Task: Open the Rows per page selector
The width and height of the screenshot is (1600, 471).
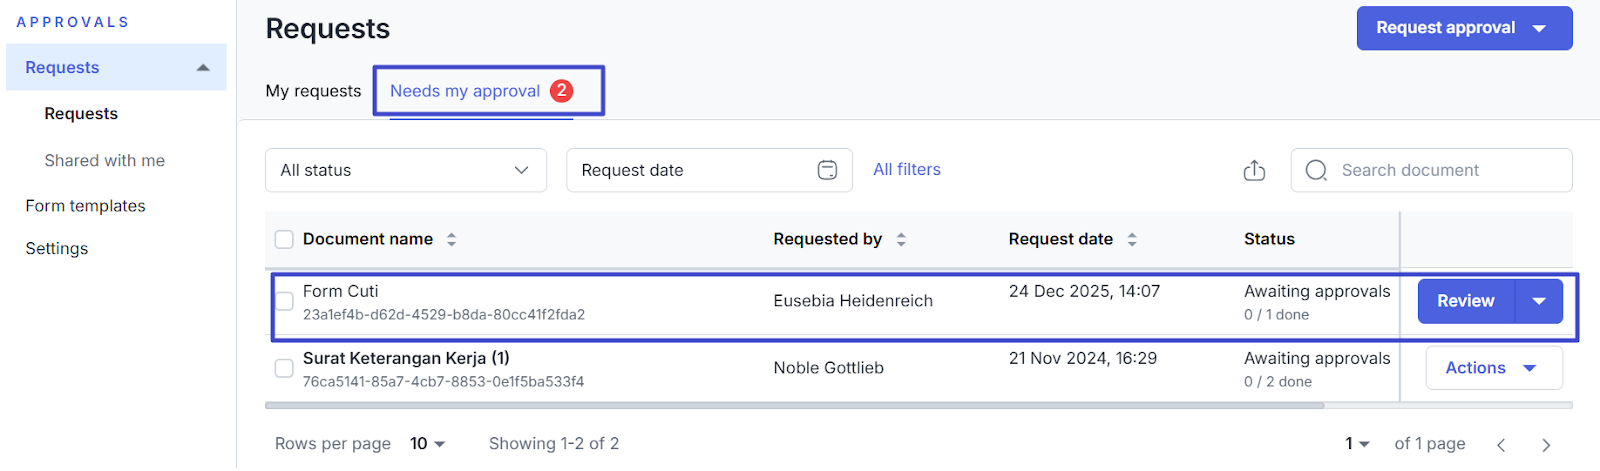Action: [x=428, y=444]
